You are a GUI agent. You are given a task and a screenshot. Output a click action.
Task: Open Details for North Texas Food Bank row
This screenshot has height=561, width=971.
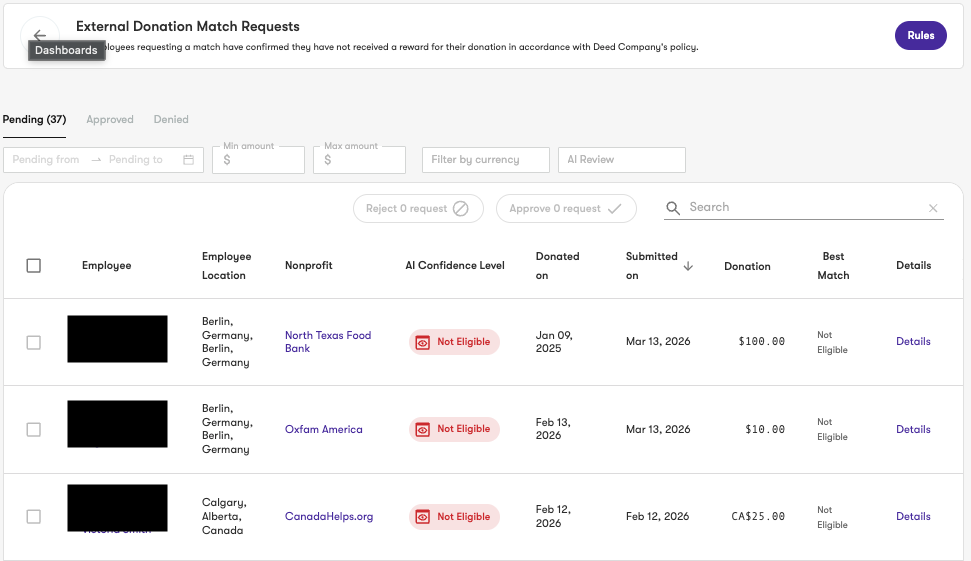click(x=913, y=341)
